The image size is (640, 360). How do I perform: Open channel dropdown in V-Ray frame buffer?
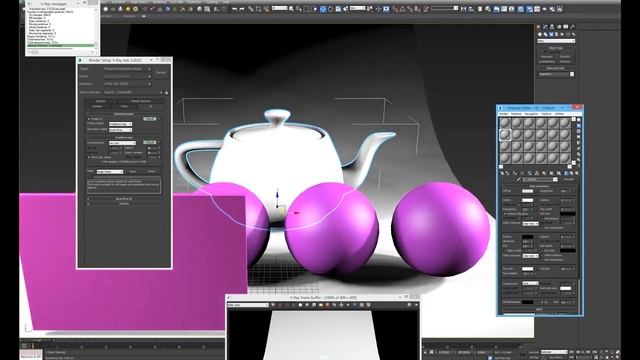(248, 305)
